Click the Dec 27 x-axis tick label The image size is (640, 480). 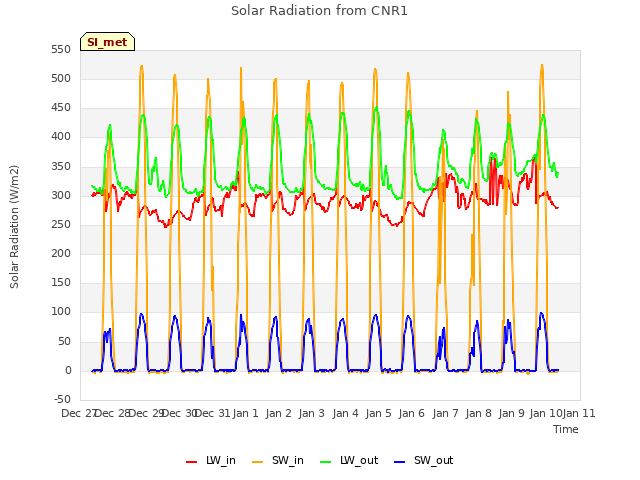point(78,413)
